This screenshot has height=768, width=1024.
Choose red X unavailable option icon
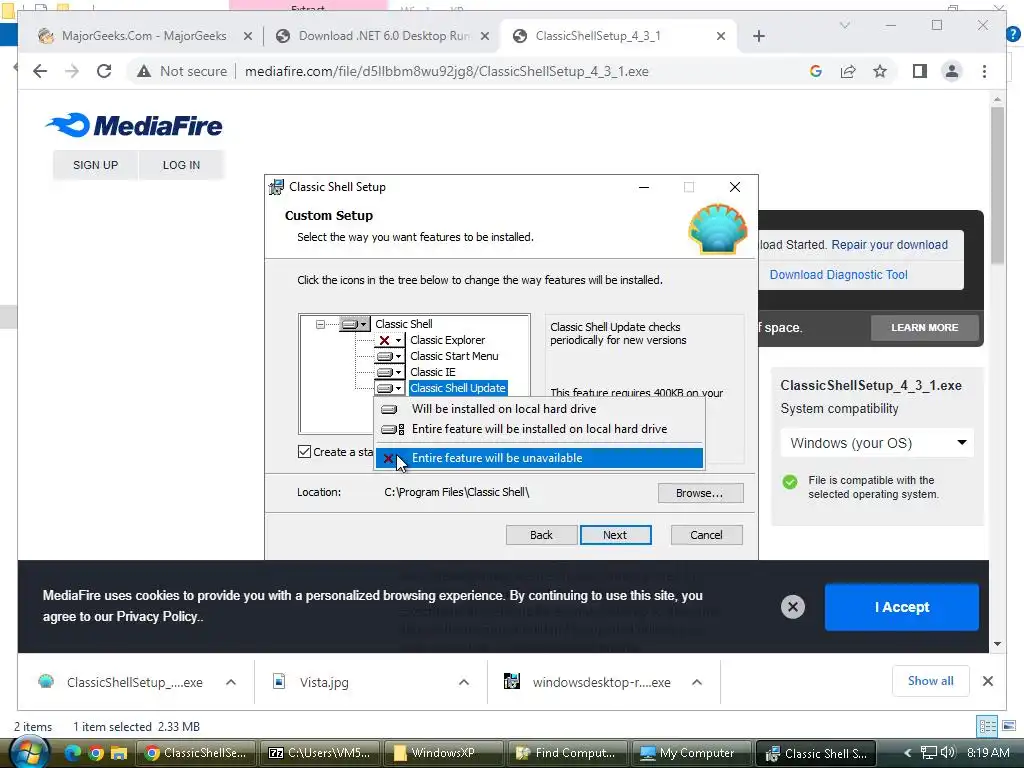tap(389, 458)
